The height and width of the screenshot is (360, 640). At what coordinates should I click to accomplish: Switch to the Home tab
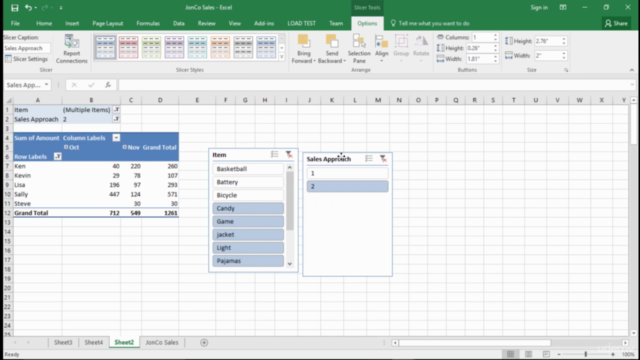click(44, 23)
